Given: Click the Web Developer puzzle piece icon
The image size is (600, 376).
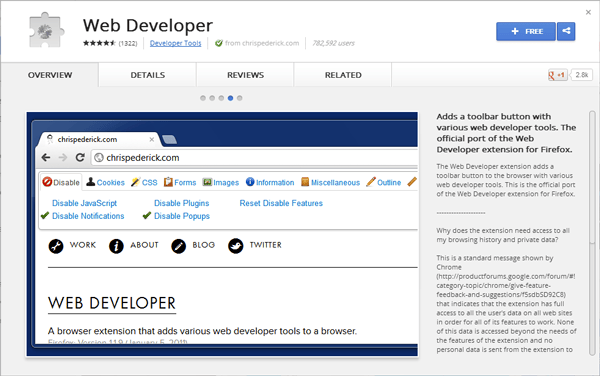Looking at the screenshot, I should [x=46, y=30].
